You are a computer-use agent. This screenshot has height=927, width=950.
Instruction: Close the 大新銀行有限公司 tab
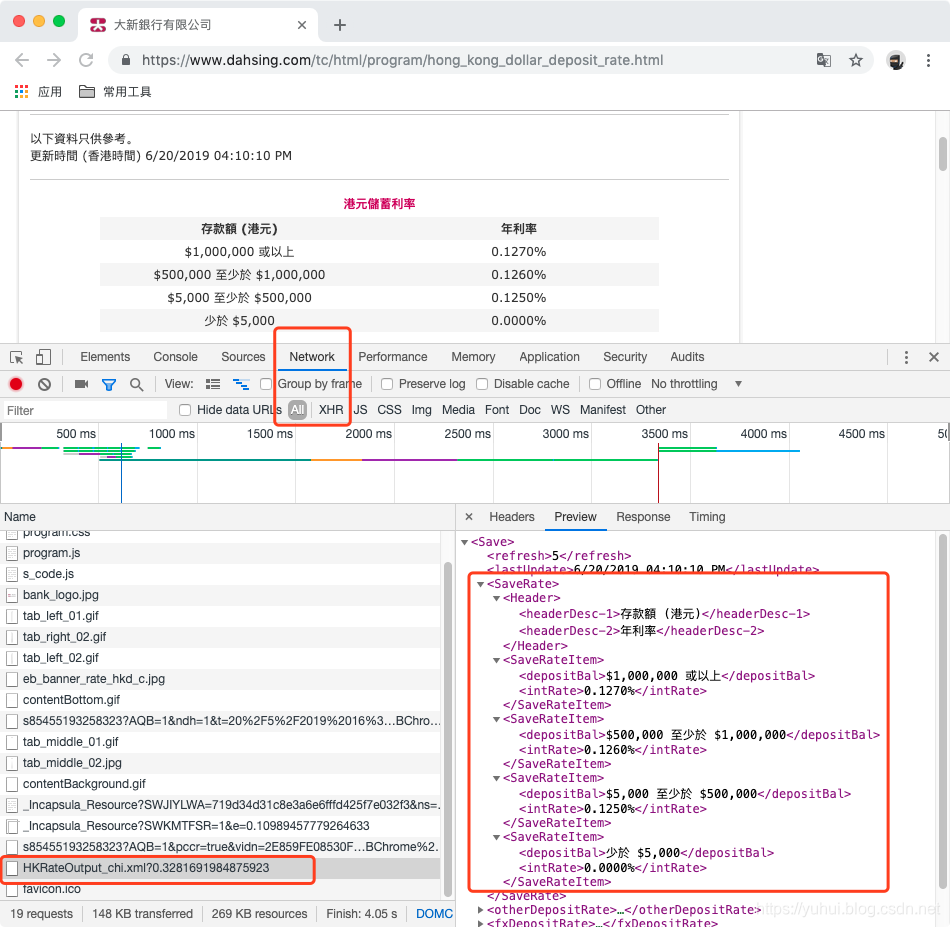pyautogui.click(x=302, y=25)
